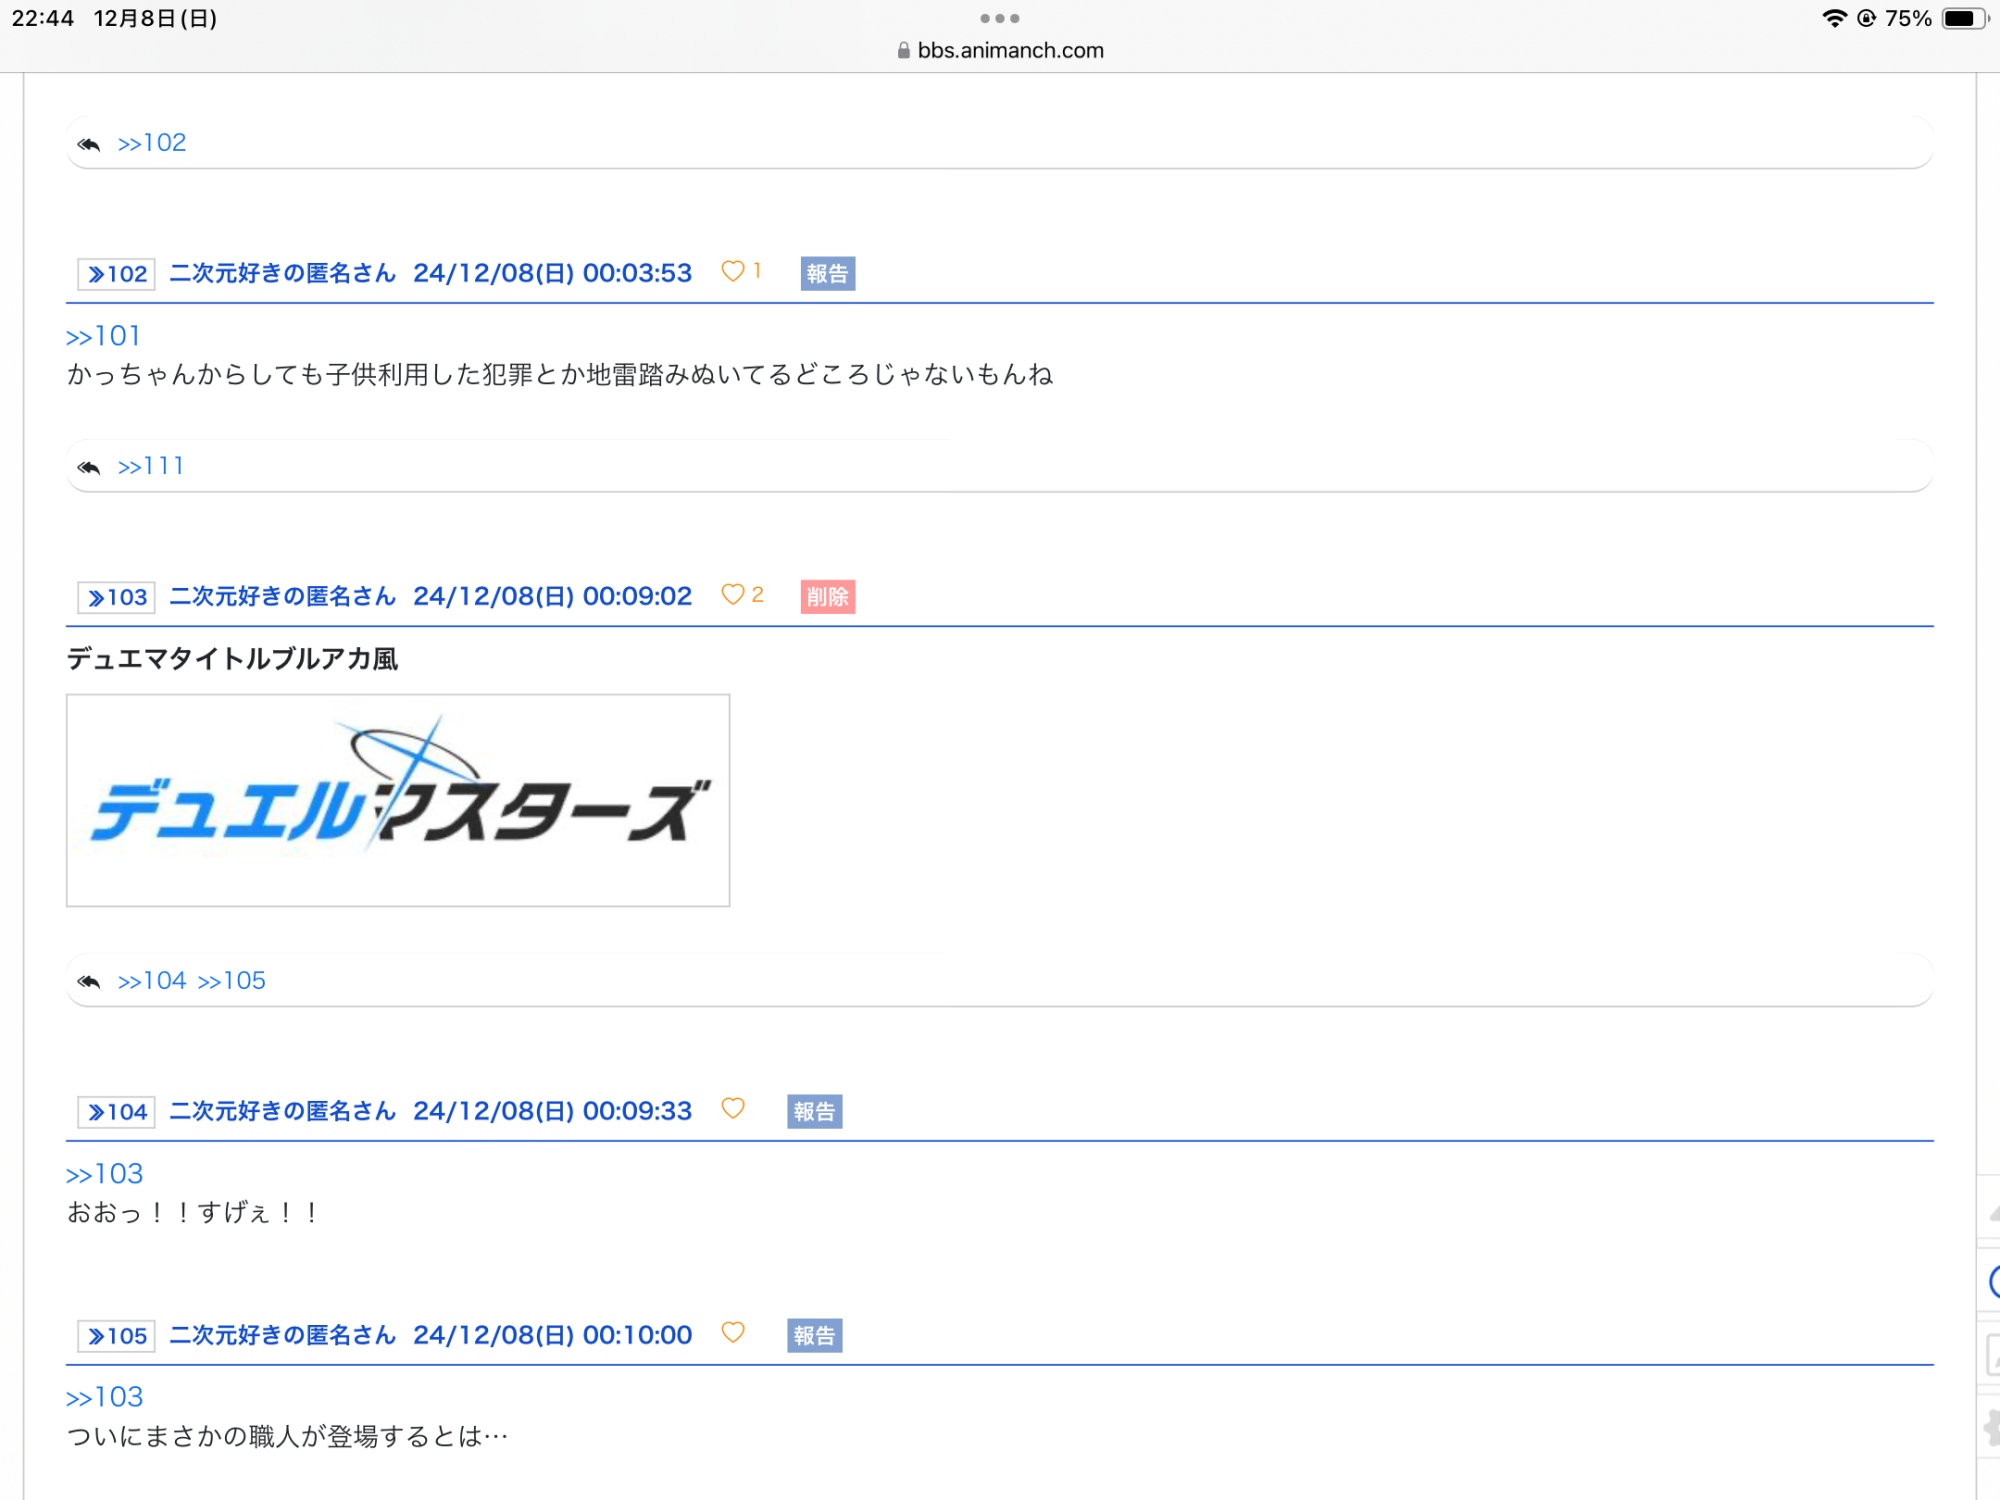This screenshot has height=1500, width=2000.
Task: Delete post 103 with the 削除 button
Action: [x=828, y=596]
